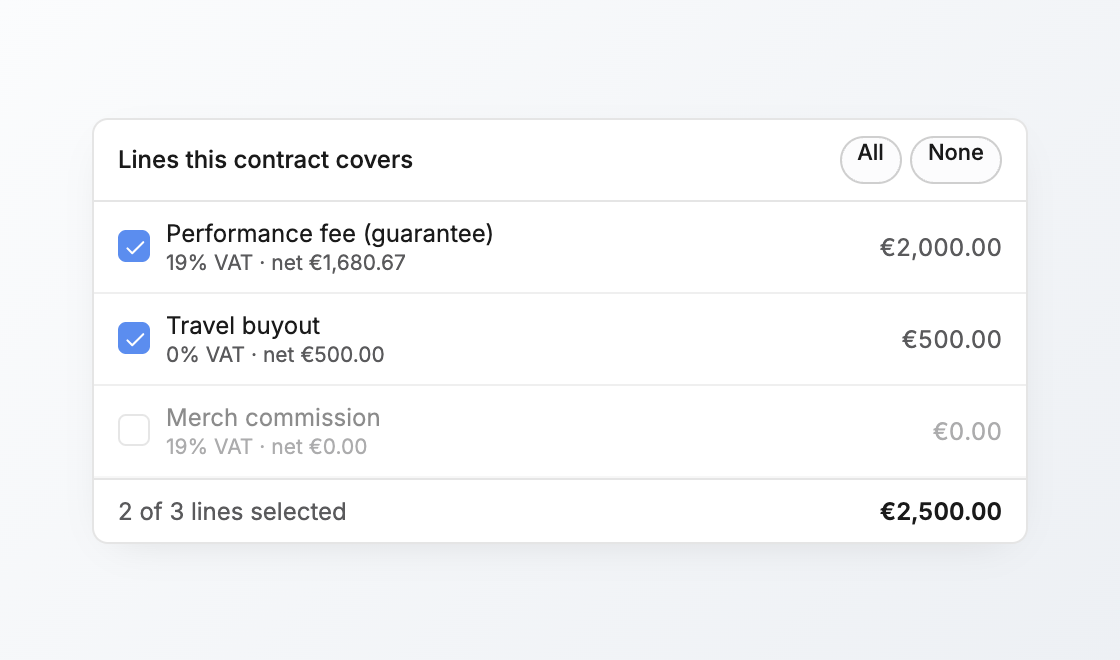Uncheck the Performance fee (guarantee) checkbox

click(x=134, y=246)
